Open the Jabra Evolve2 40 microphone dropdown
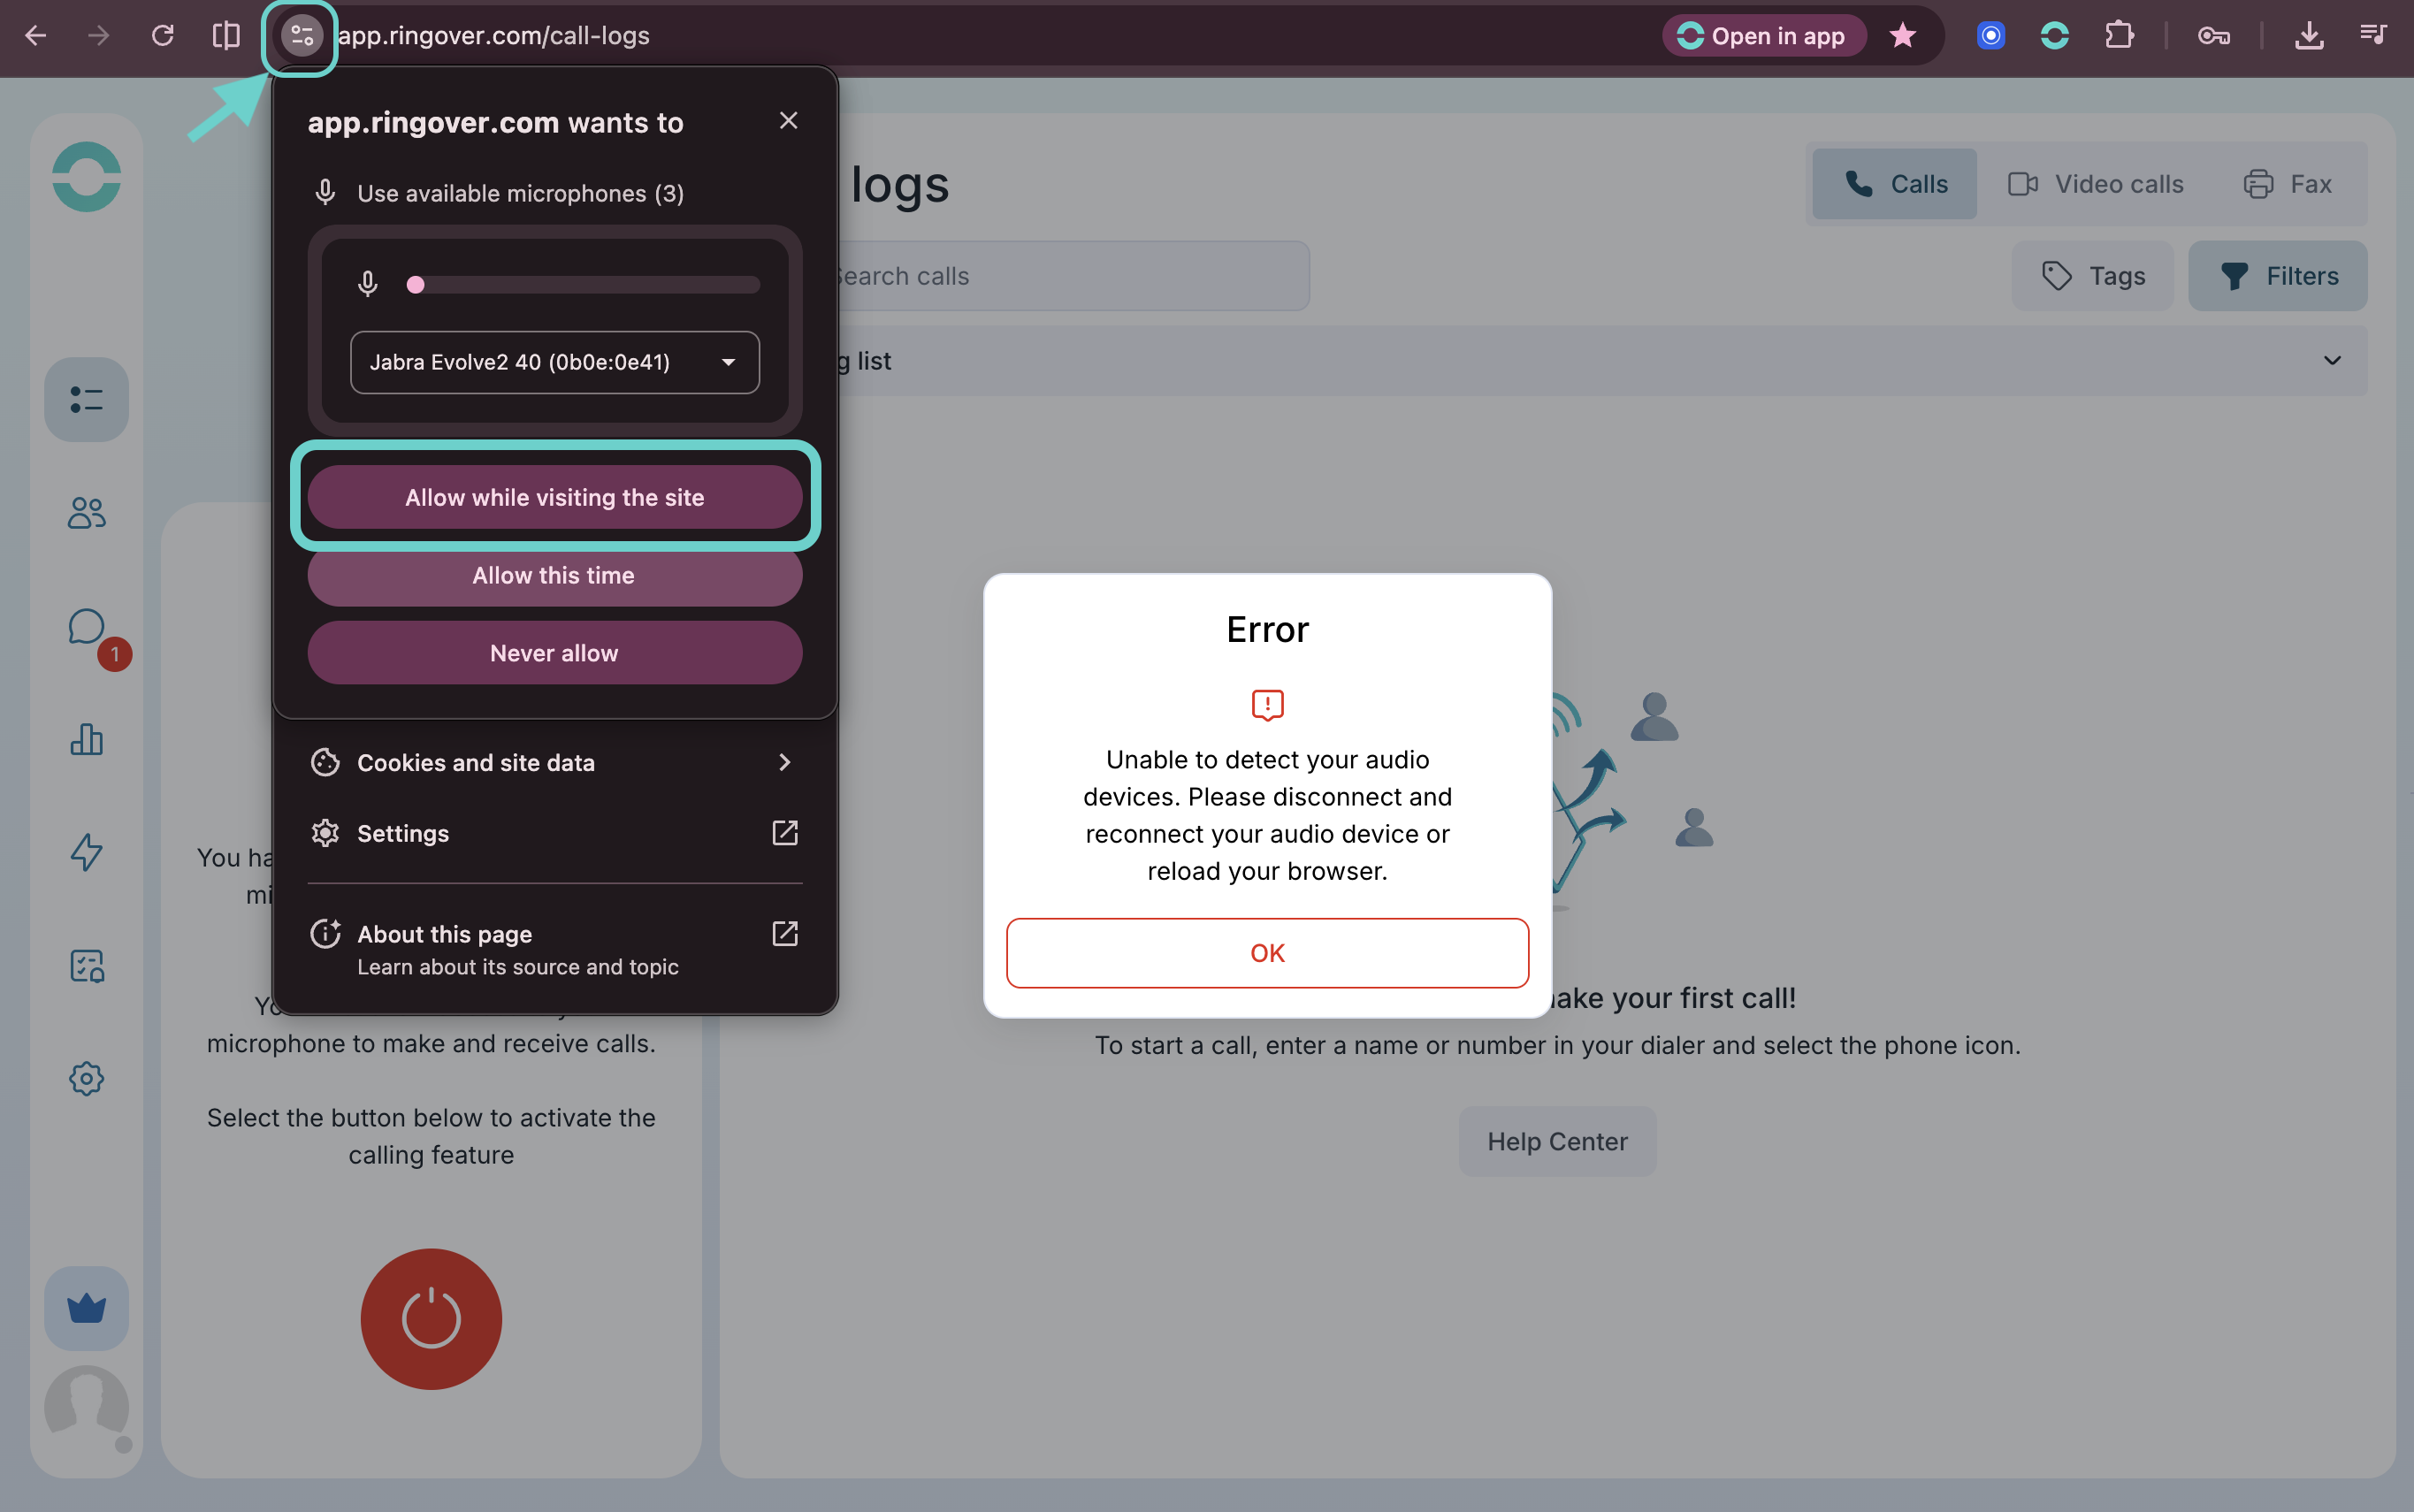The height and width of the screenshot is (1512, 2414). point(555,362)
